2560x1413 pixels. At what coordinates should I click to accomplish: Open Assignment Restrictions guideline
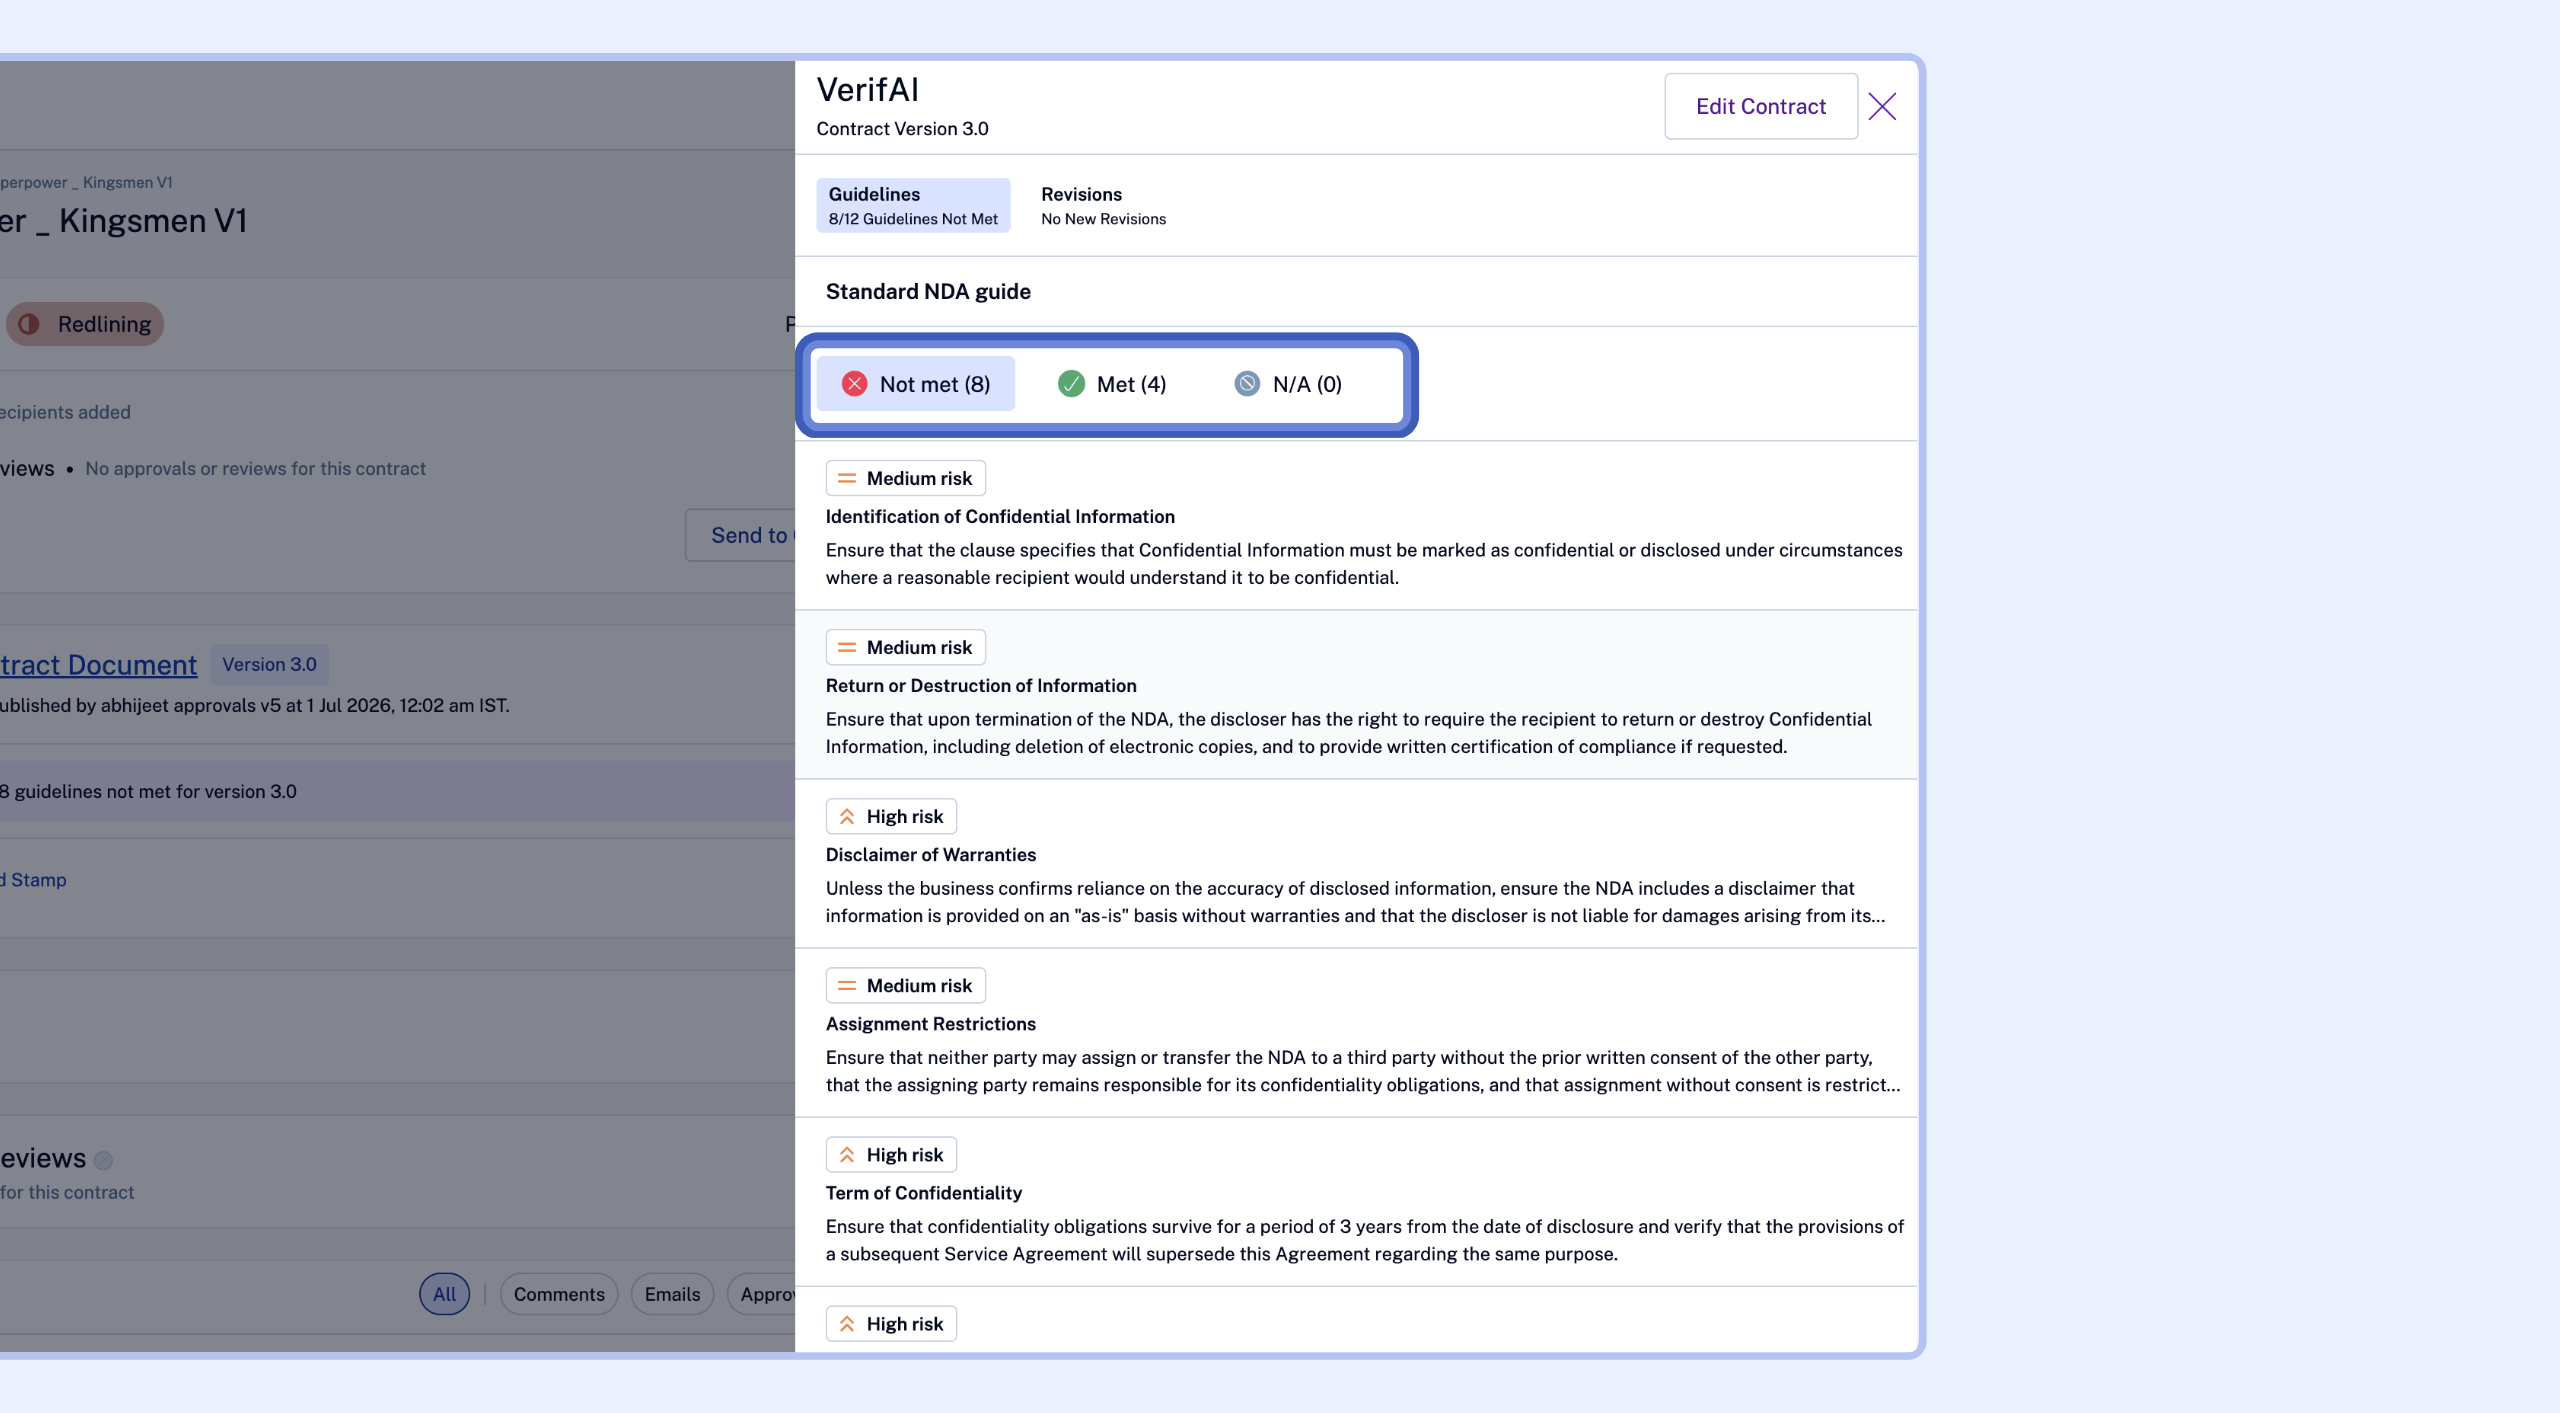tap(1356, 1033)
